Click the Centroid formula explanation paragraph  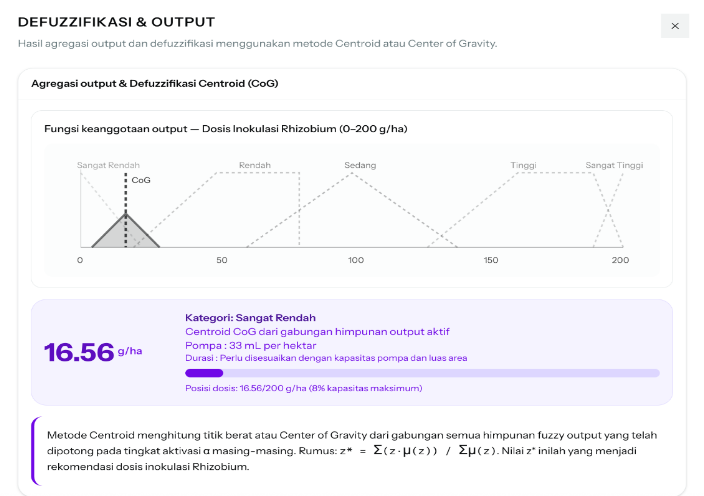click(352, 451)
